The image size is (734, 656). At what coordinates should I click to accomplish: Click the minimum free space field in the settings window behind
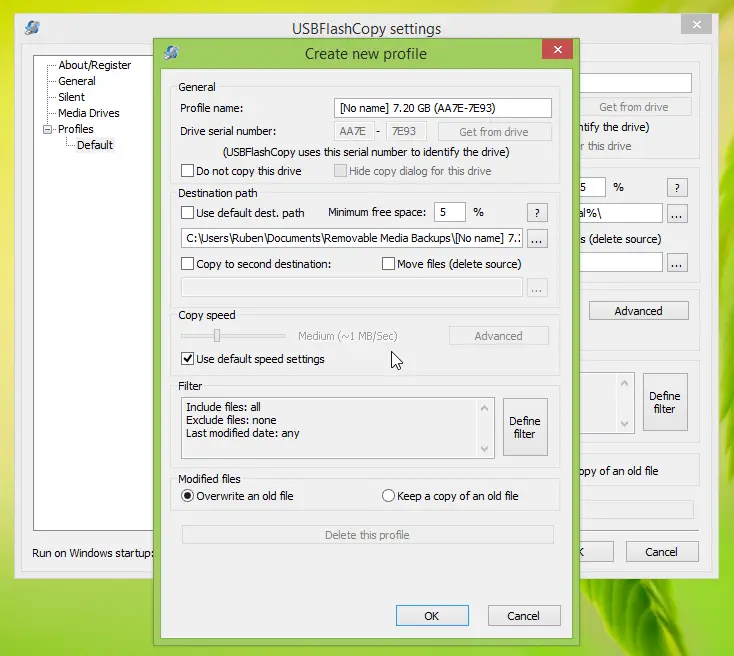[592, 187]
